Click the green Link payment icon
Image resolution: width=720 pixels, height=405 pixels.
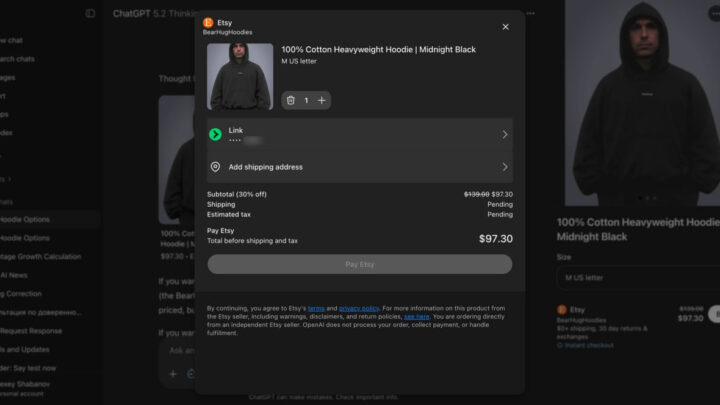pos(215,134)
